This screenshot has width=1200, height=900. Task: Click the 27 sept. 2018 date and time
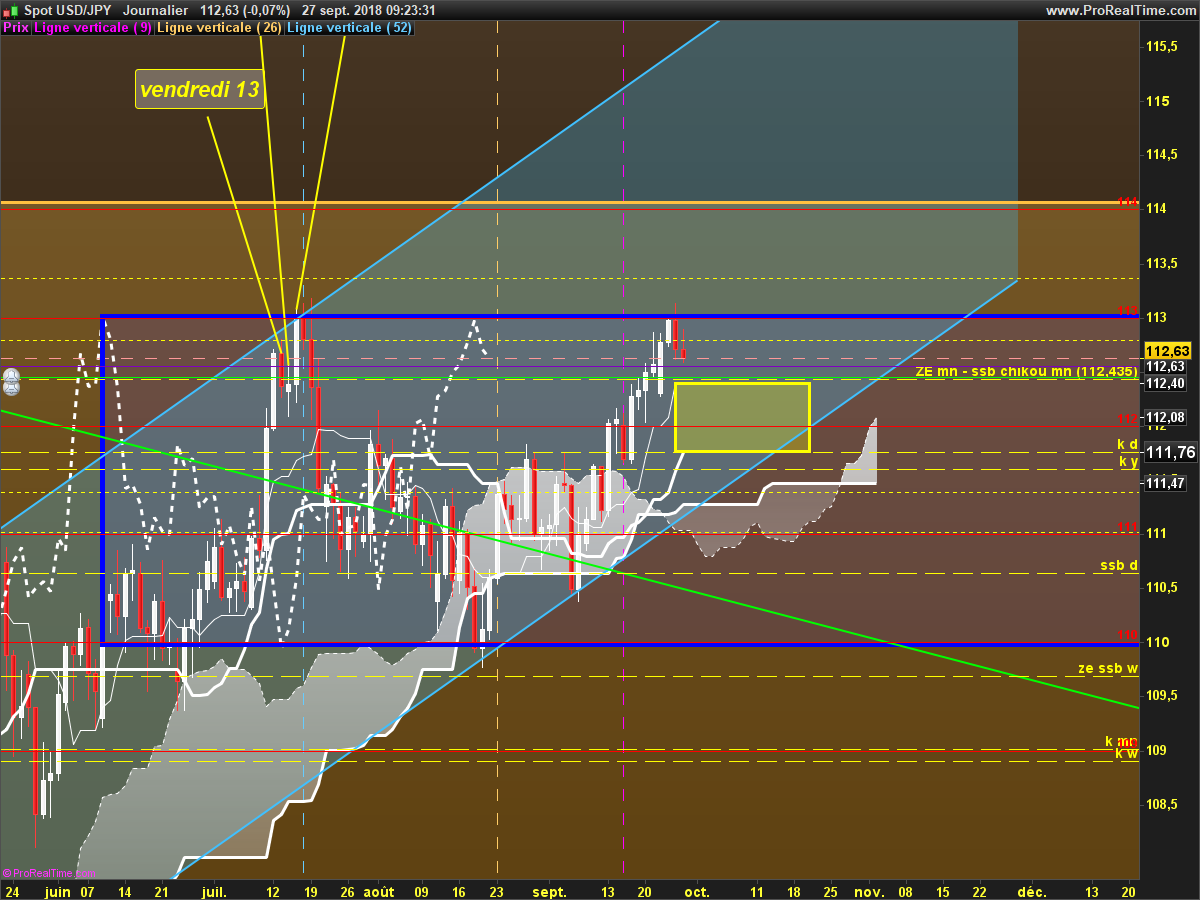[368, 10]
